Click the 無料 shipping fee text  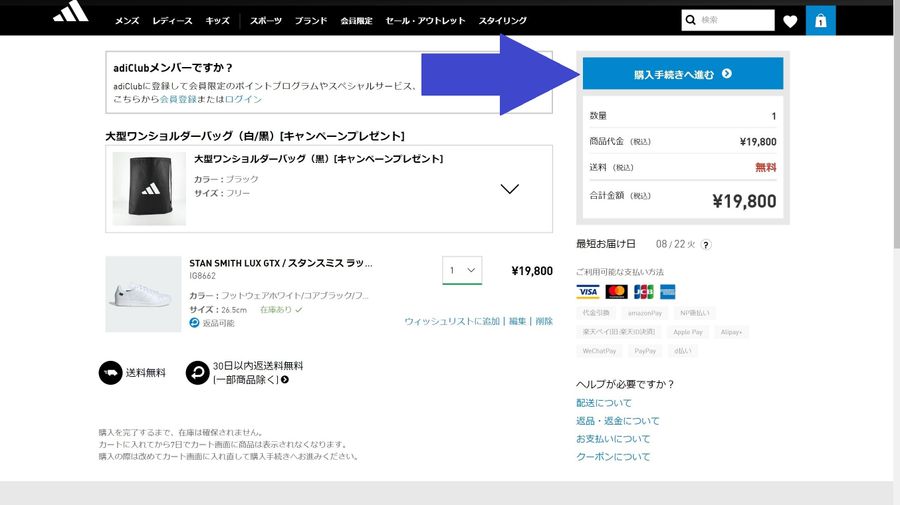pos(766,168)
